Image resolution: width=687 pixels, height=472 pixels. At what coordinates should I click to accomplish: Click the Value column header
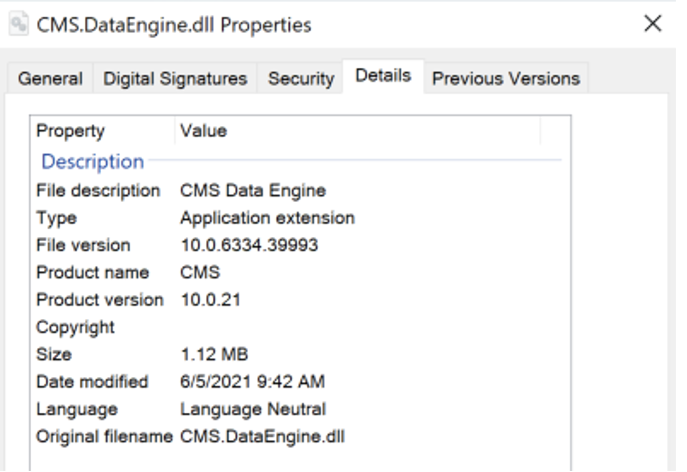point(203,131)
